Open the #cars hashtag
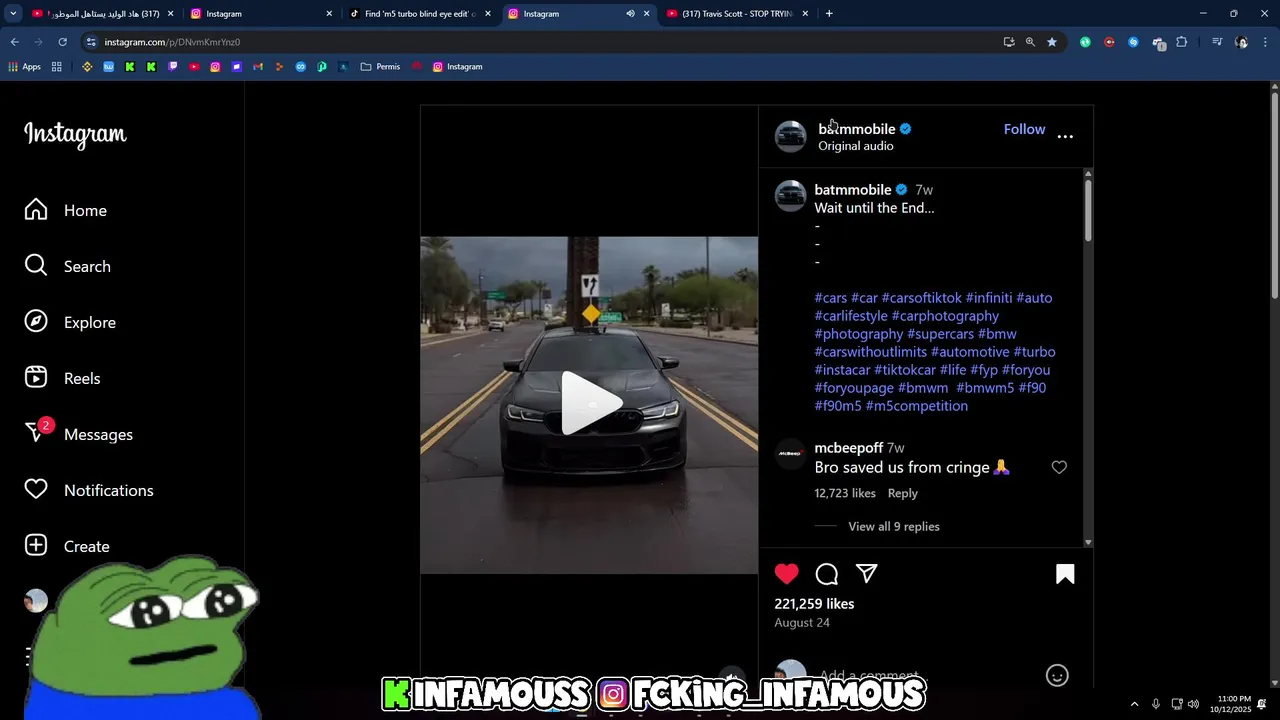This screenshot has width=1280, height=720. tap(831, 298)
